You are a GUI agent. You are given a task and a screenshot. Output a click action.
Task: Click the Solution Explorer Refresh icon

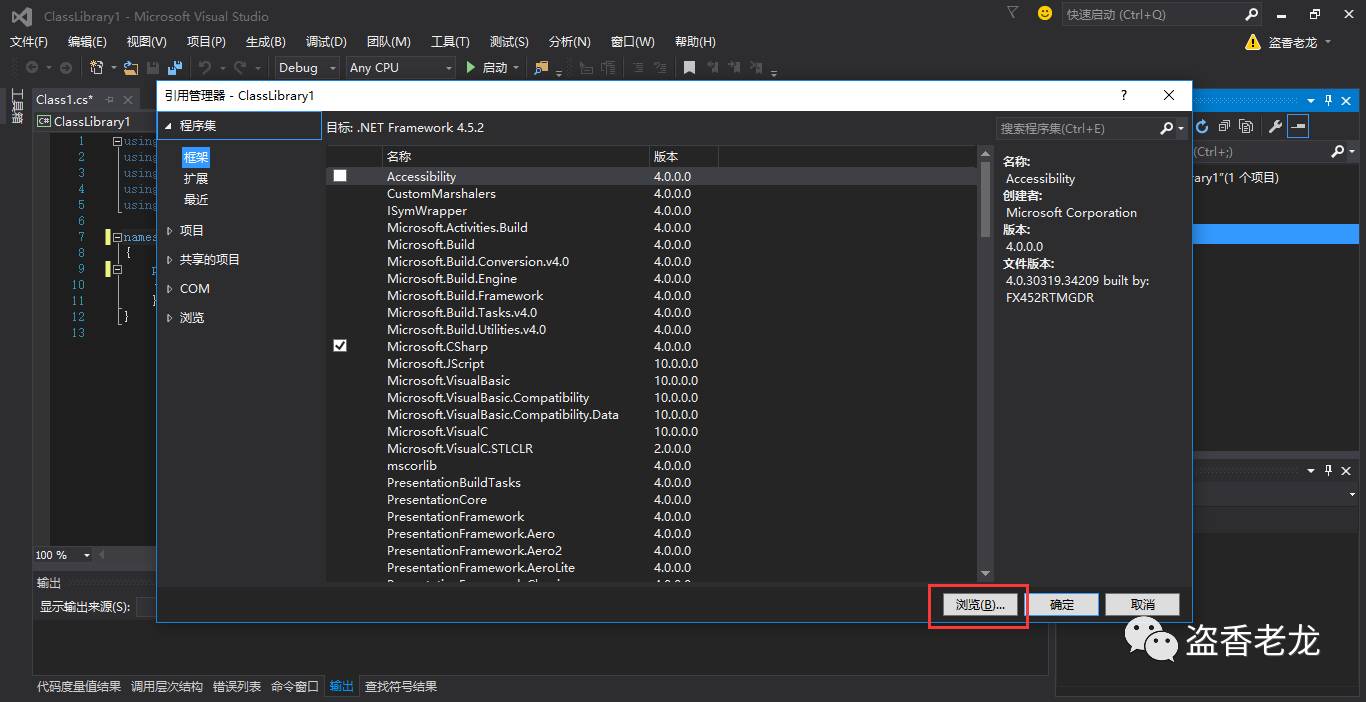click(x=1202, y=126)
